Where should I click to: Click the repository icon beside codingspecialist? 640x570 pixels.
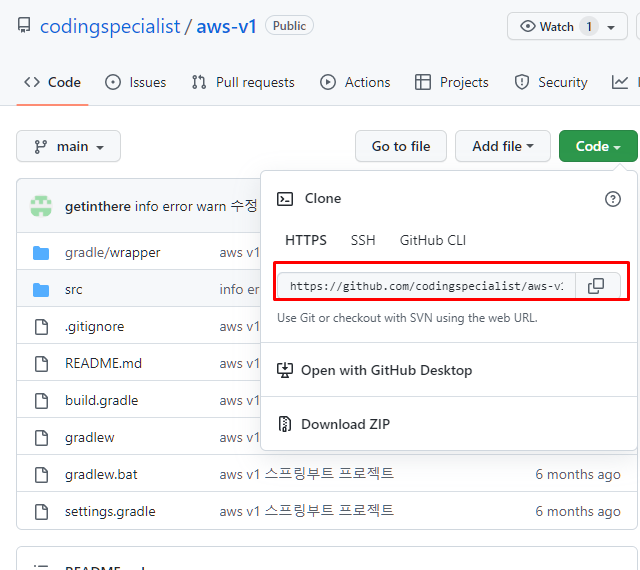pos(24,25)
